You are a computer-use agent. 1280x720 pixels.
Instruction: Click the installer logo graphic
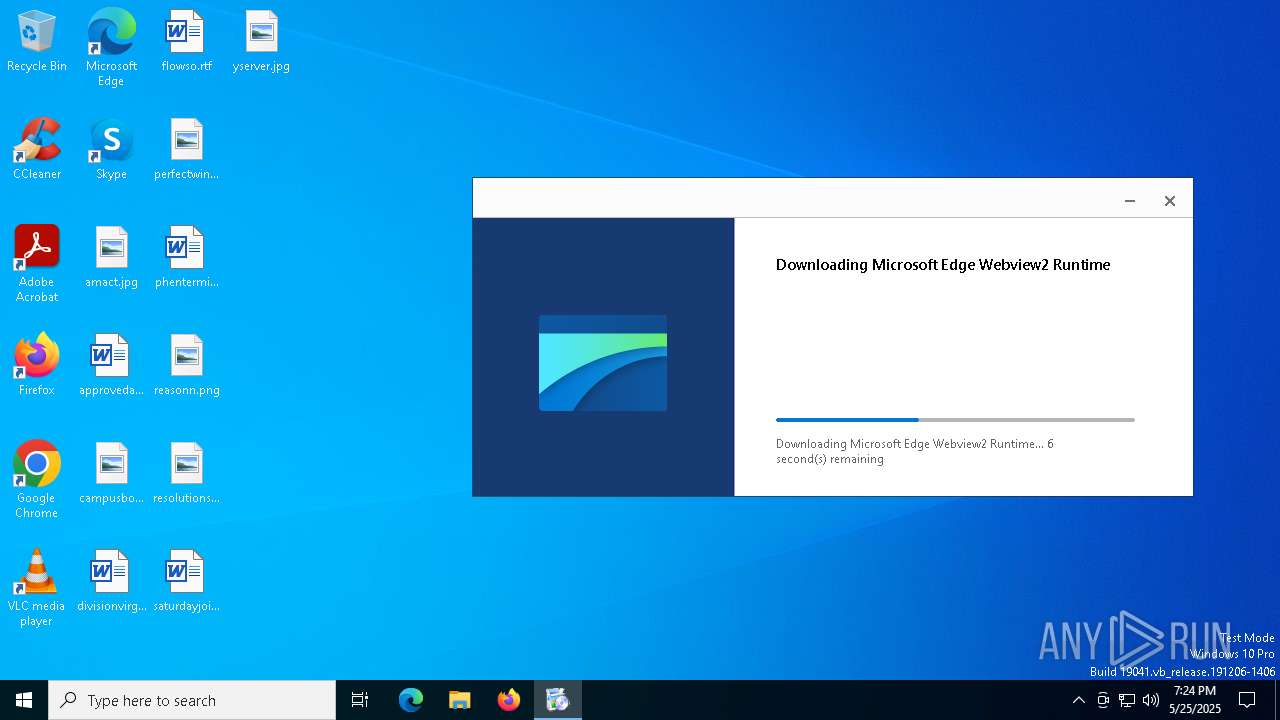pos(603,363)
